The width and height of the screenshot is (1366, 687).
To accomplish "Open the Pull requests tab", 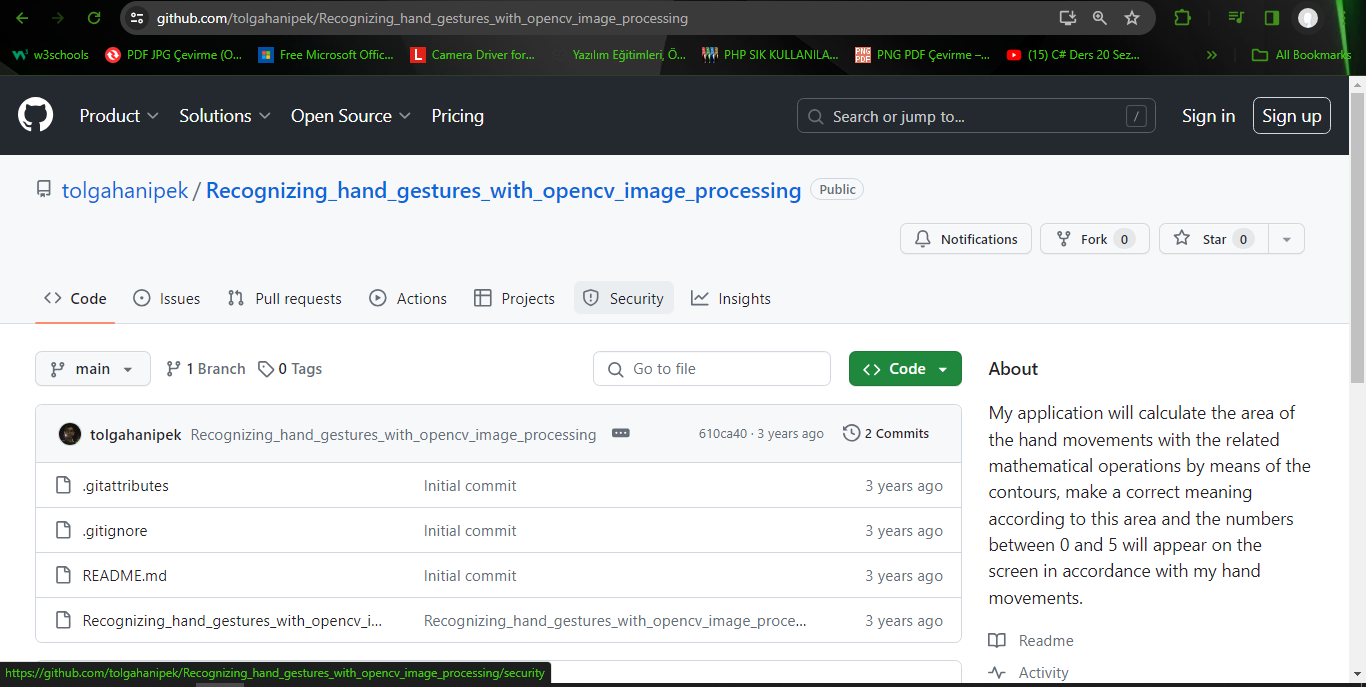I will pyautogui.click(x=285, y=299).
